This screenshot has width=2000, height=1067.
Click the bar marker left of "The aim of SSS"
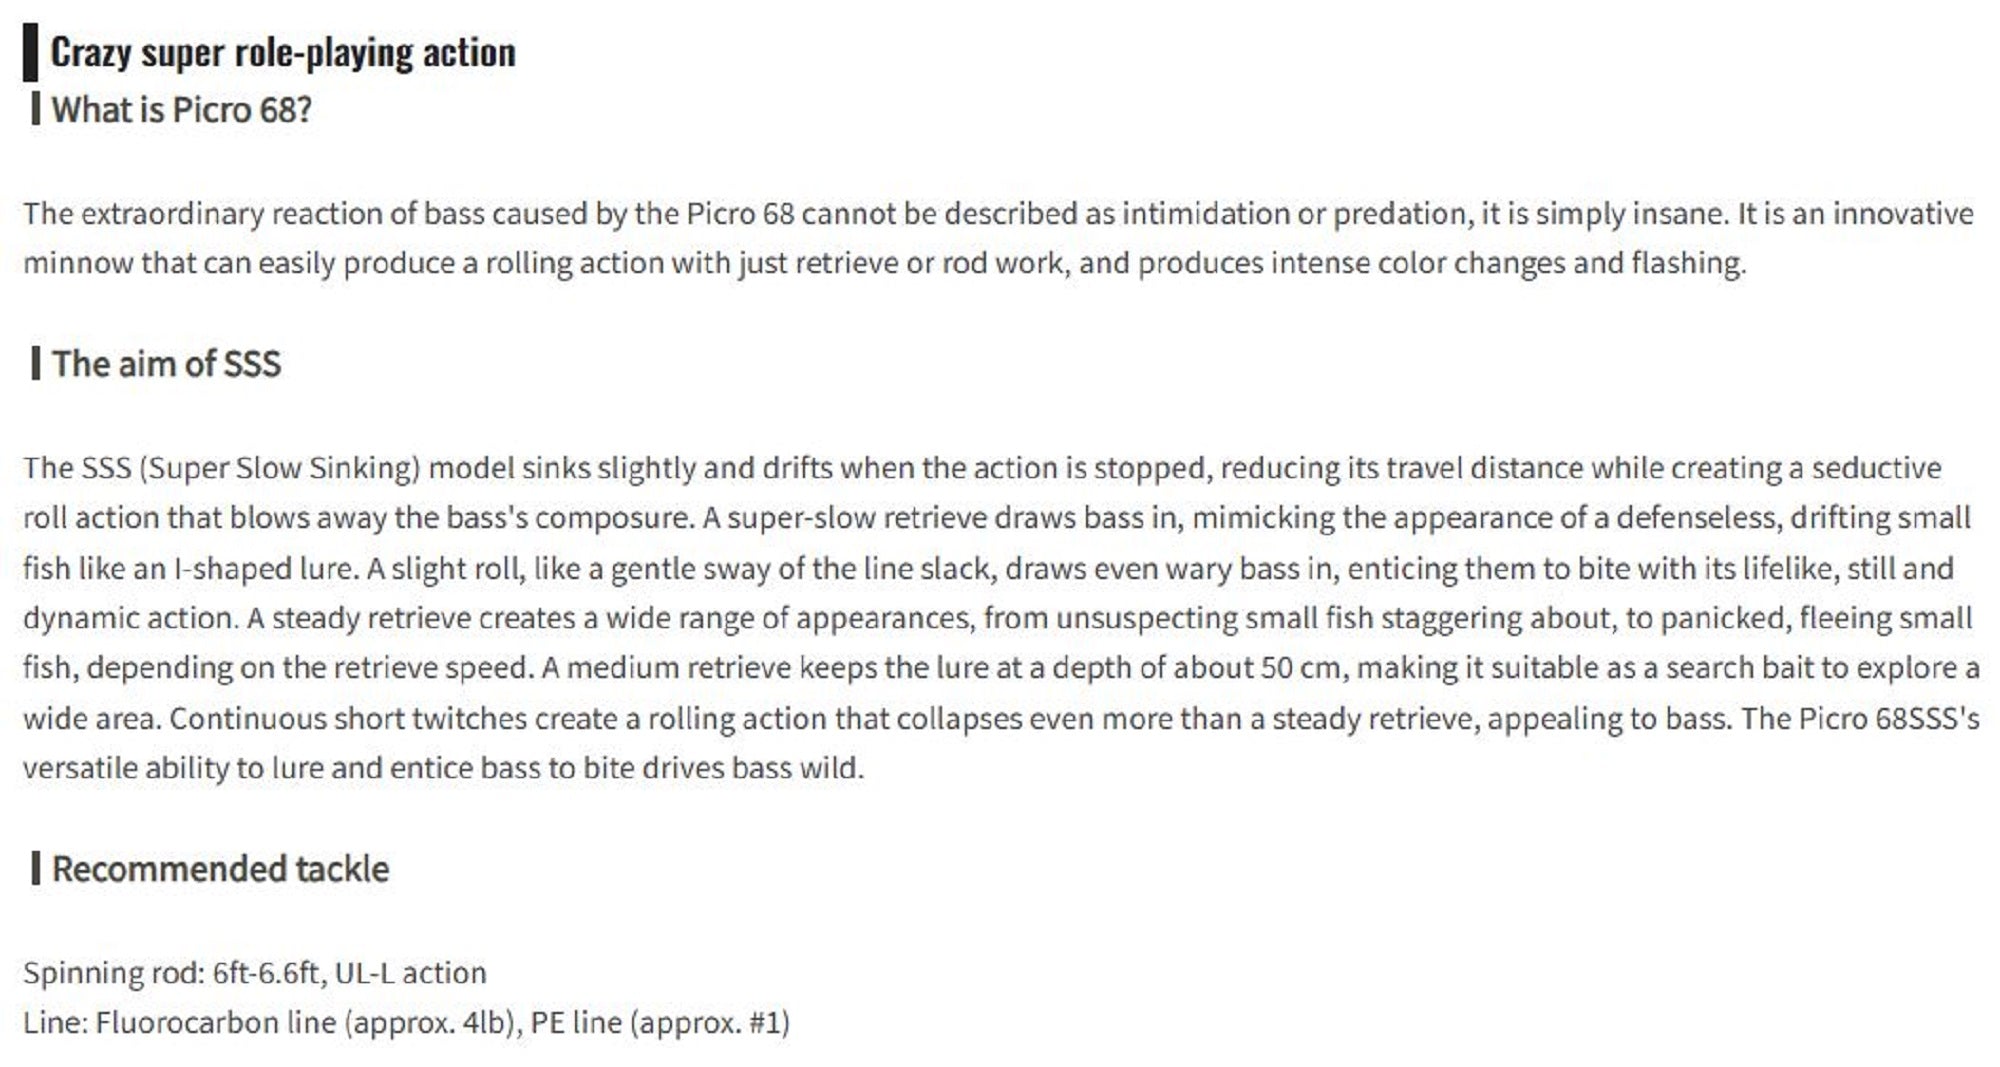(36, 364)
